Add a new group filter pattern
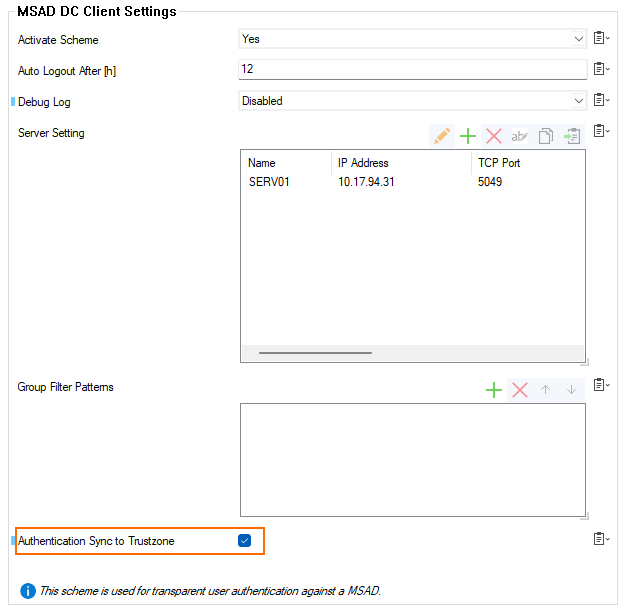Image resolution: width=626 pixels, height=614 pixels. pyautogui.click(x=494, y=390)
